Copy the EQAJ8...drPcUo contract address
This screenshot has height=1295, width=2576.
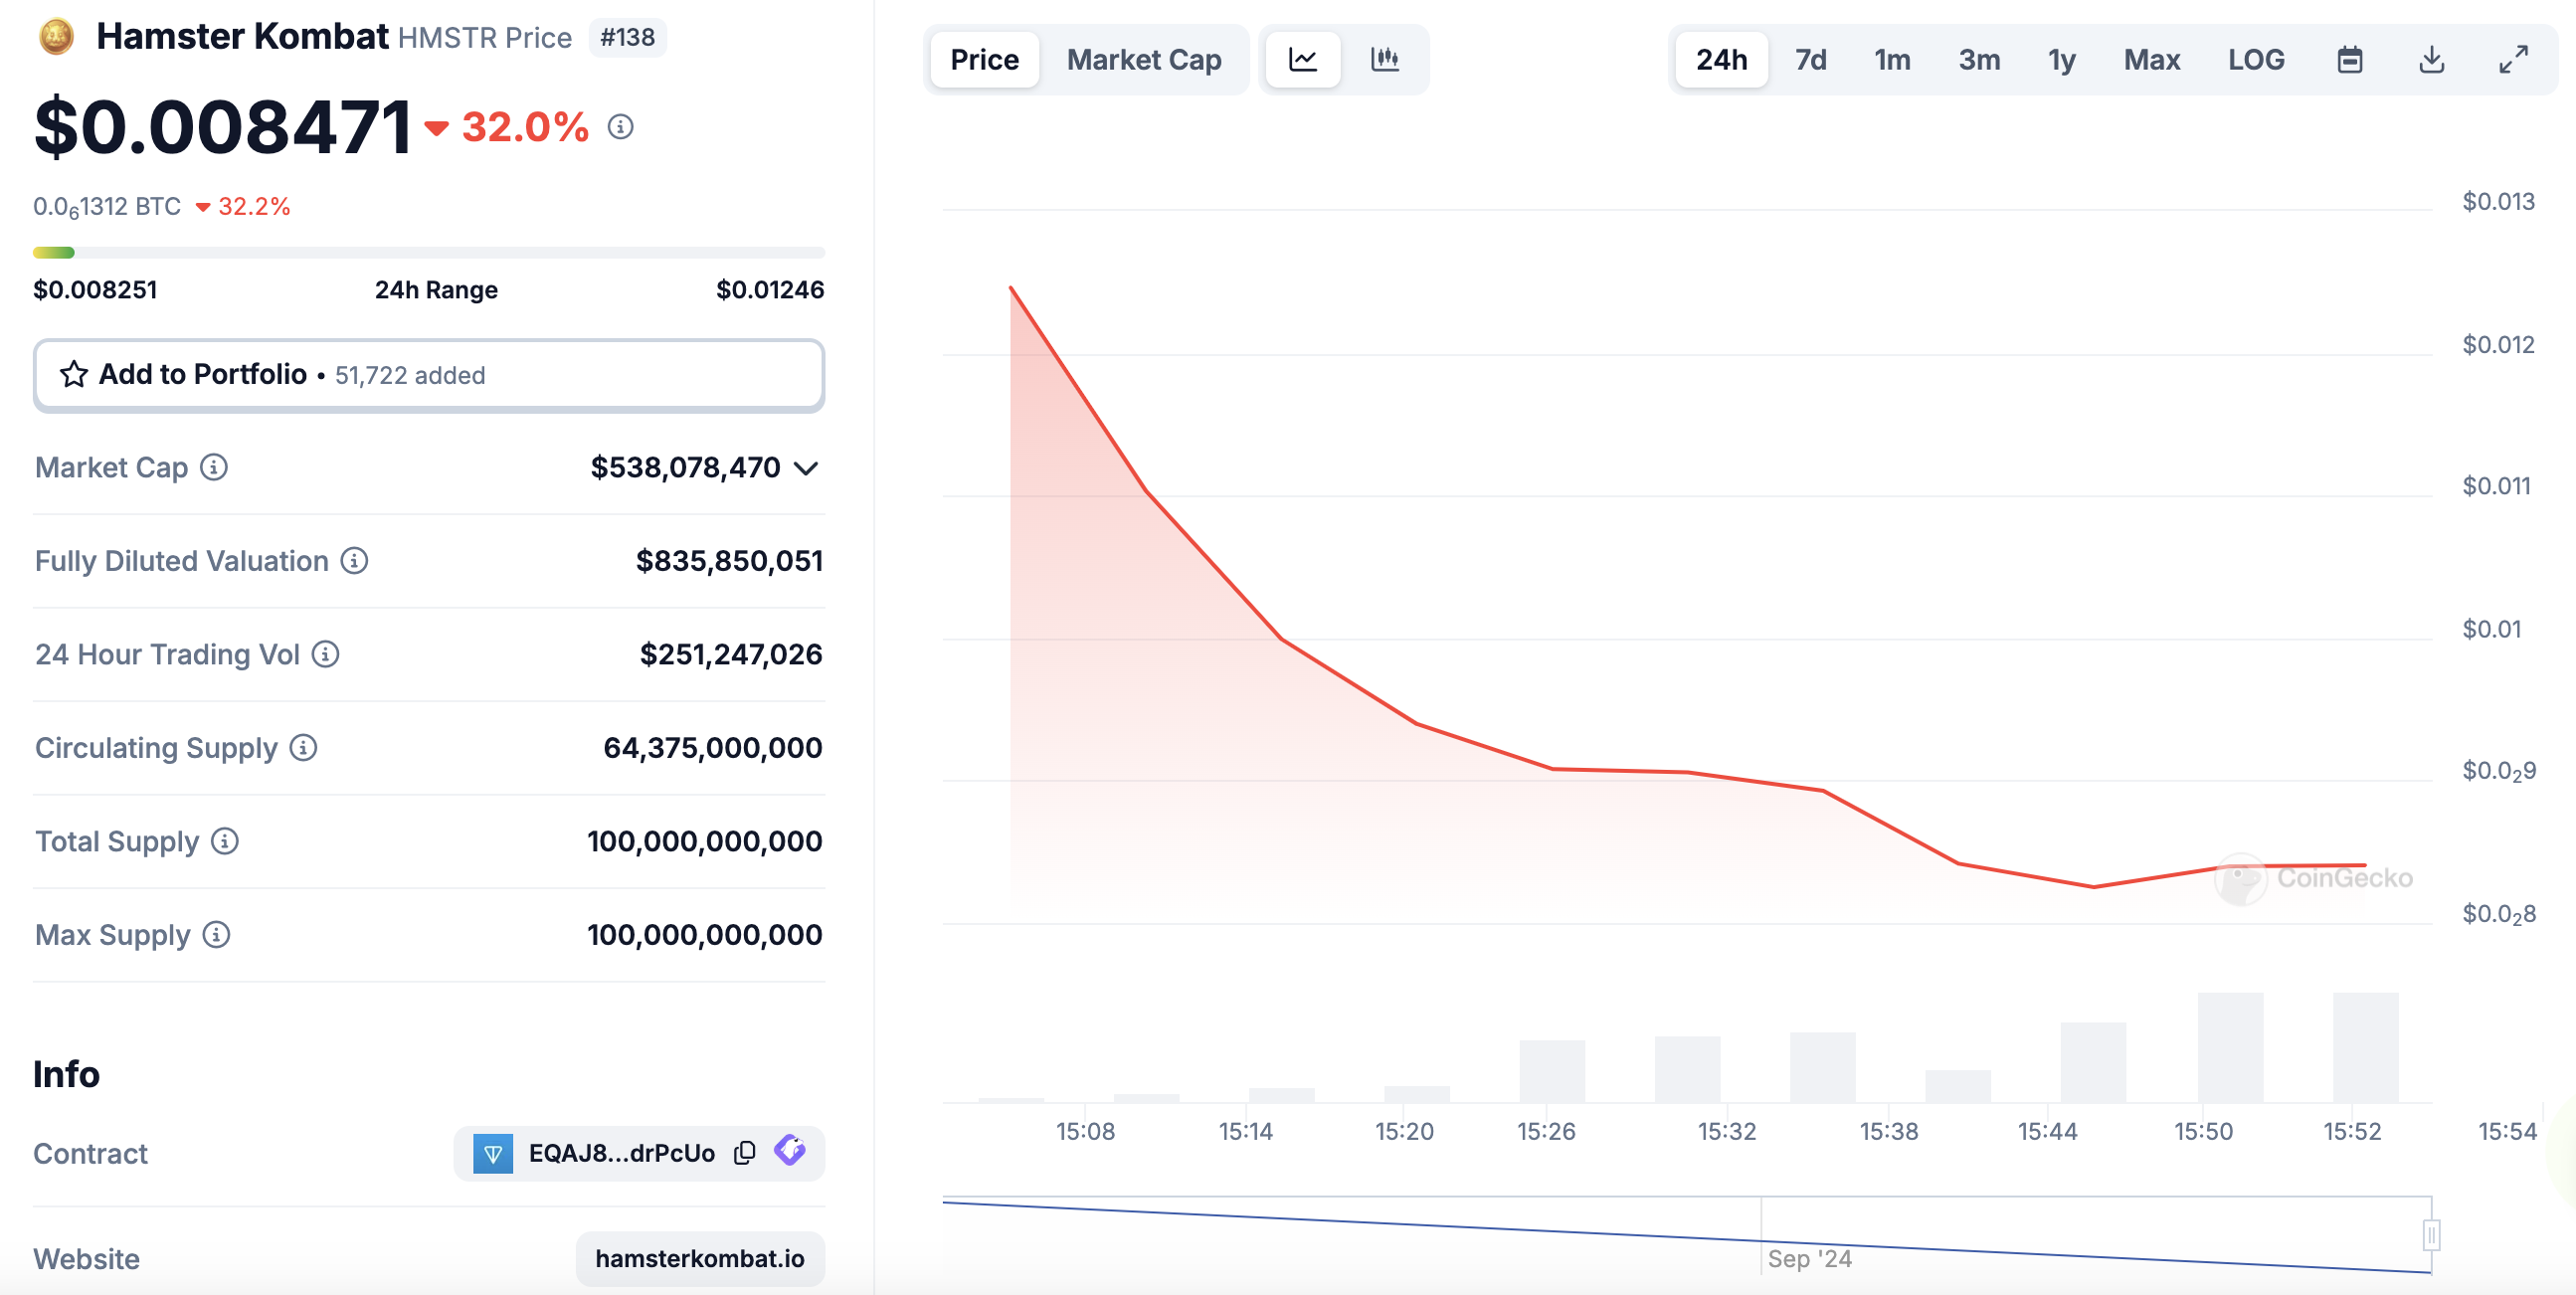(x=744, y=1153)
